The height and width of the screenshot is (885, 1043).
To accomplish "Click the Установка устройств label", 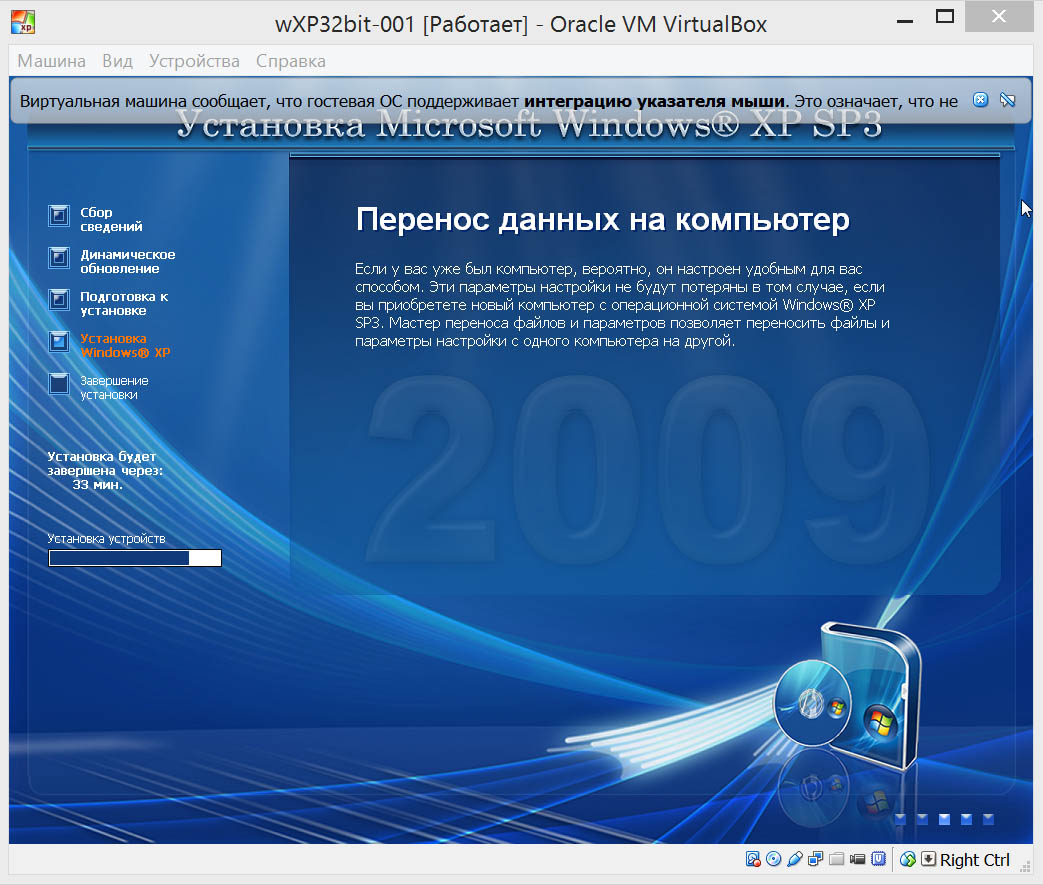I will pos(106,538).
